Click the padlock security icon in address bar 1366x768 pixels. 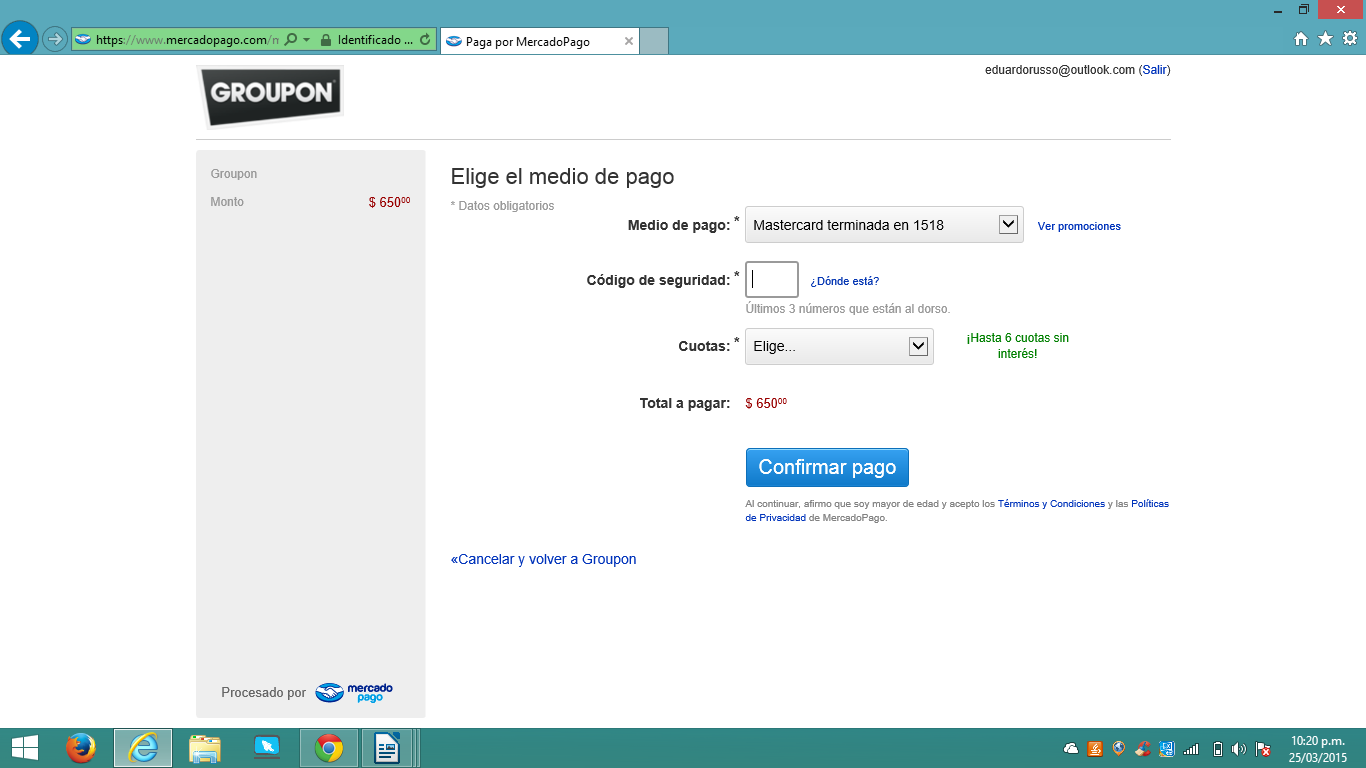click(325, 40)
